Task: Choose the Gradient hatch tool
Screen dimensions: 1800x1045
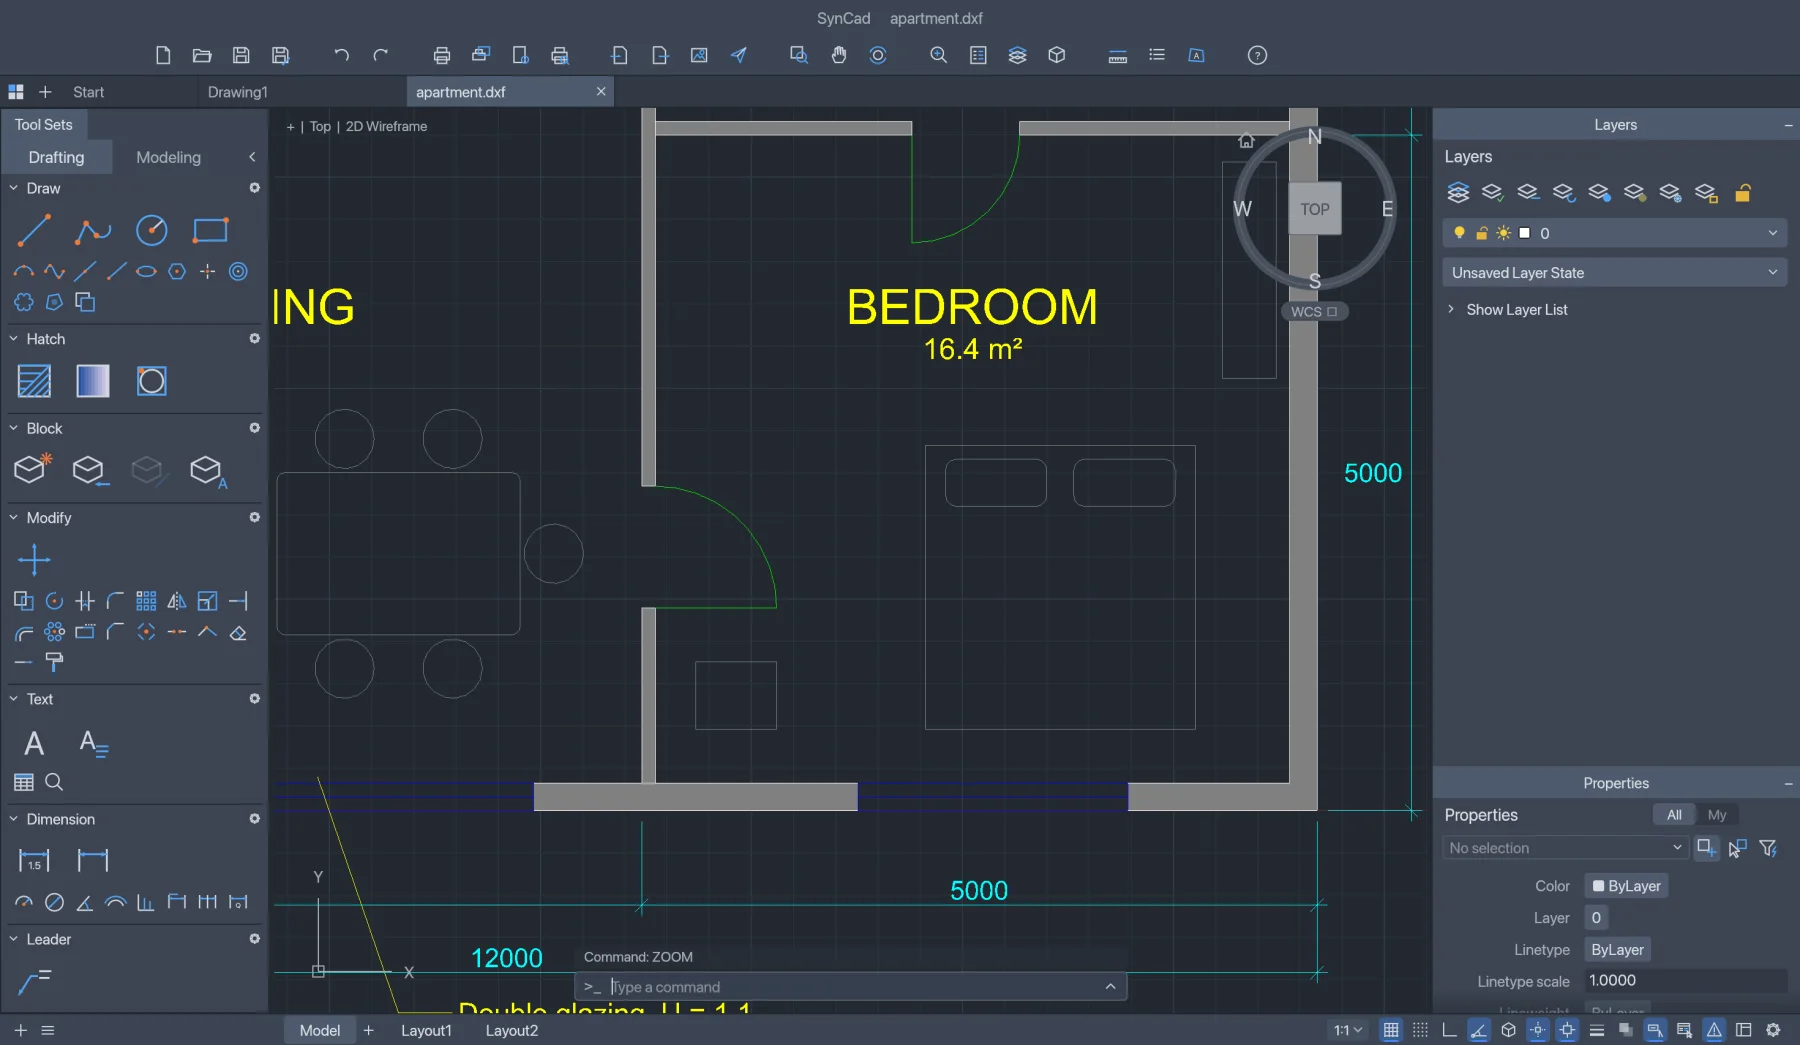Action: pos(93,381)
